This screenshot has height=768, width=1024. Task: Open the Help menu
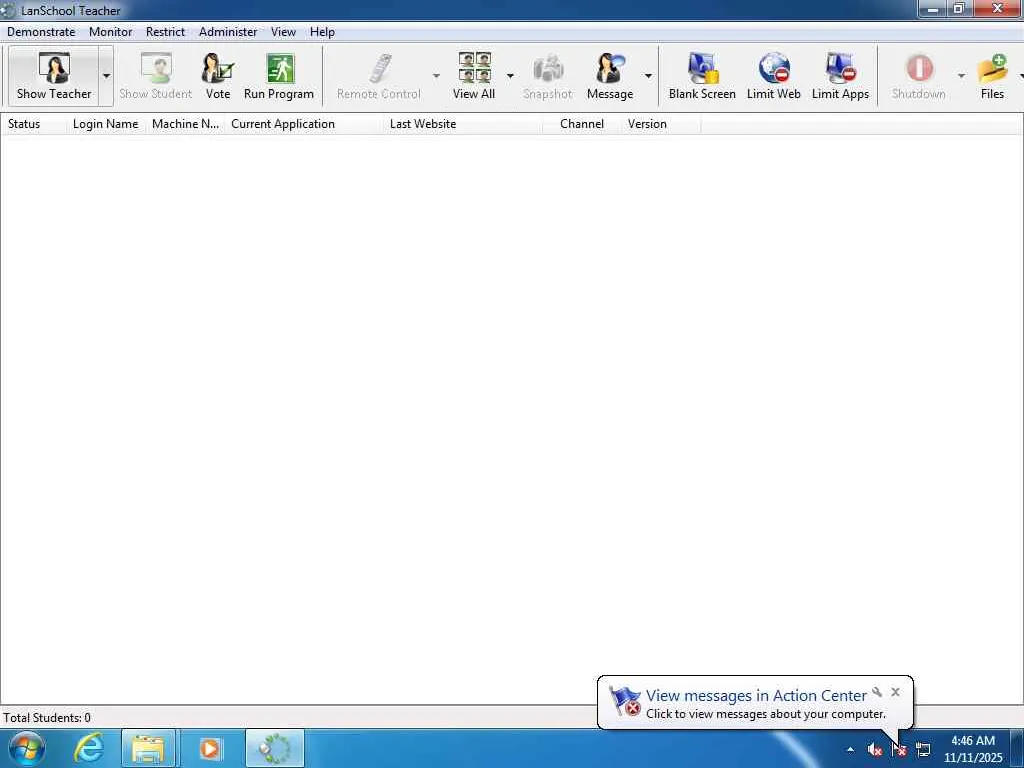click(x=322, y=32)
